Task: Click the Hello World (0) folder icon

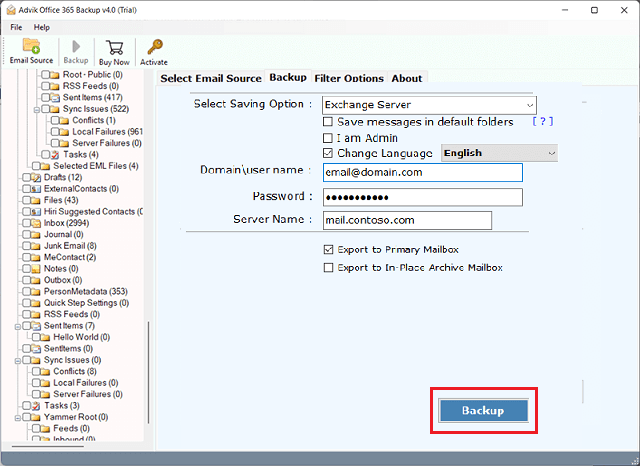Action: [x=46, y=337]
